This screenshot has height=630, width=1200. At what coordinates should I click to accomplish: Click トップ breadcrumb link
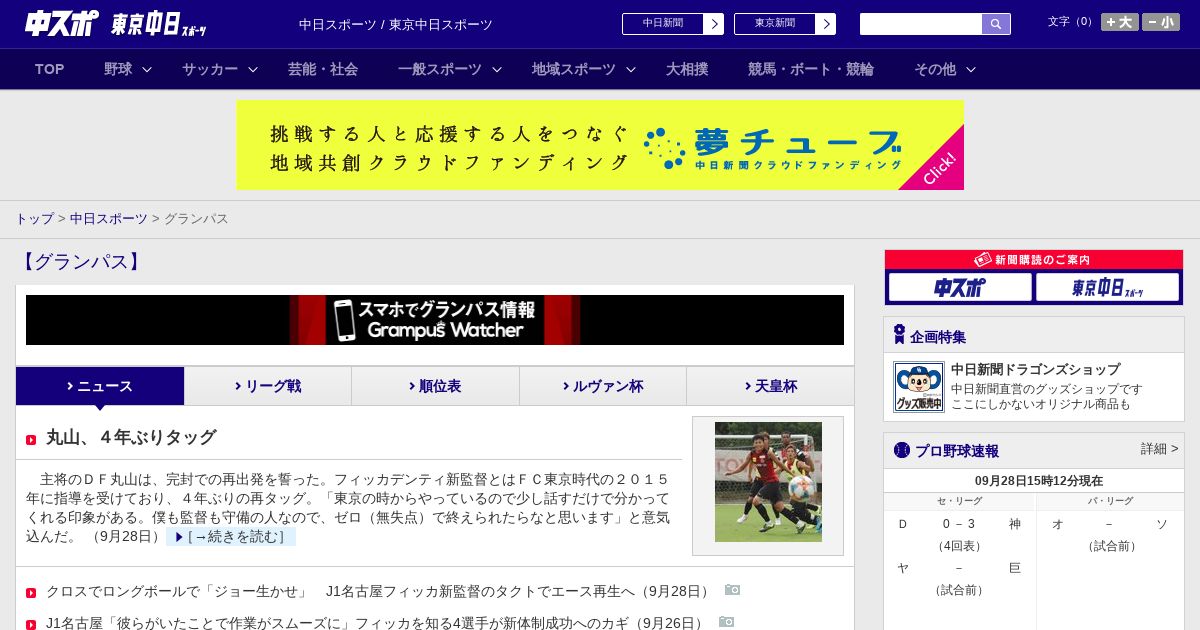click(x=34, y=218)
